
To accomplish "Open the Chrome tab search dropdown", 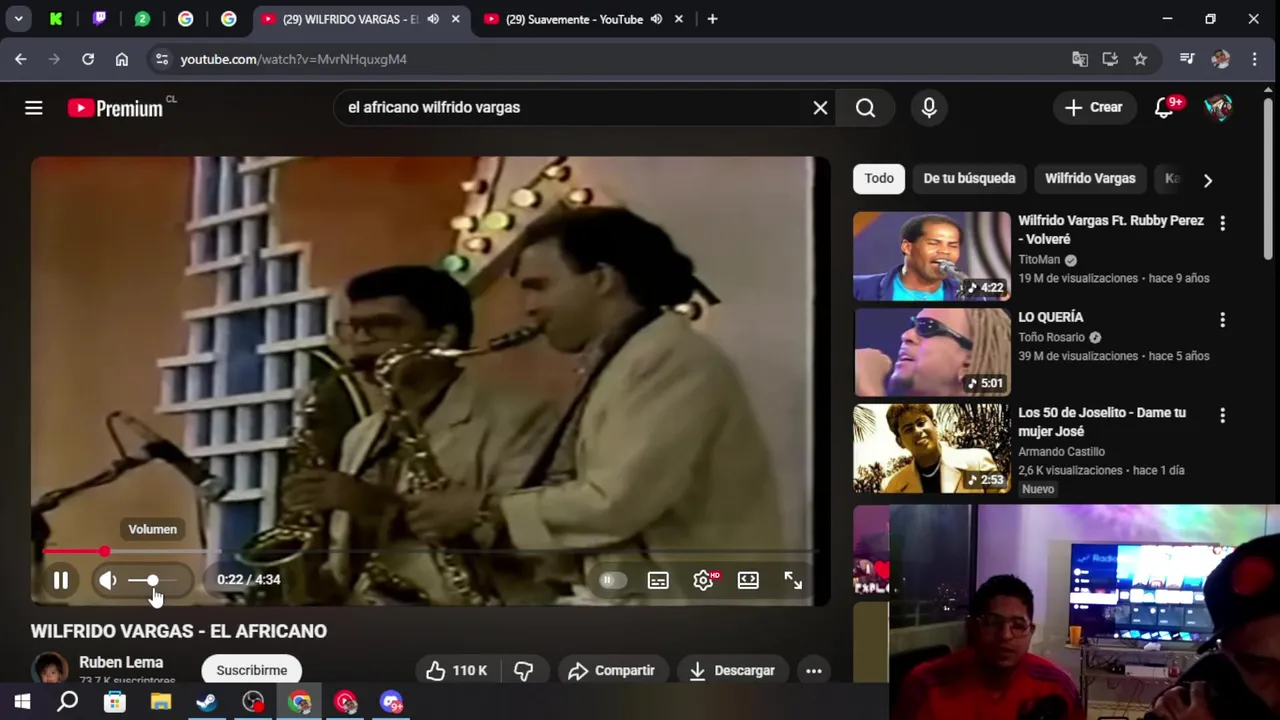I will coord(18,19).
